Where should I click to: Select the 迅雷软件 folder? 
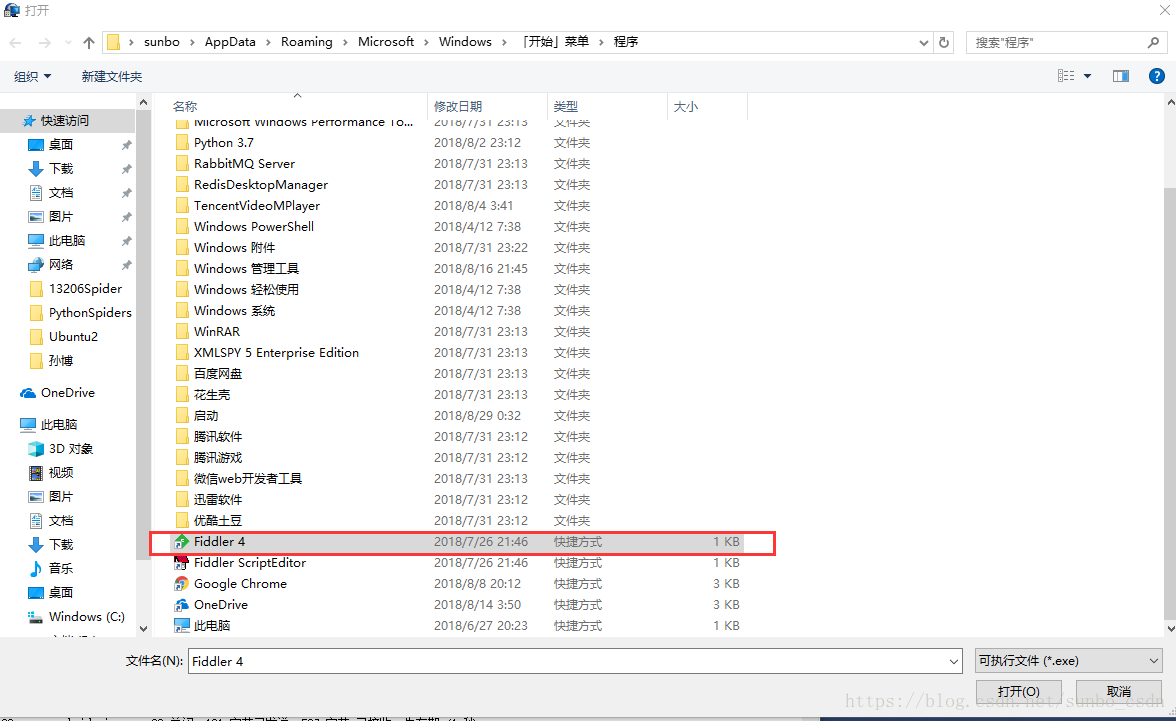[x=218, y=500]
